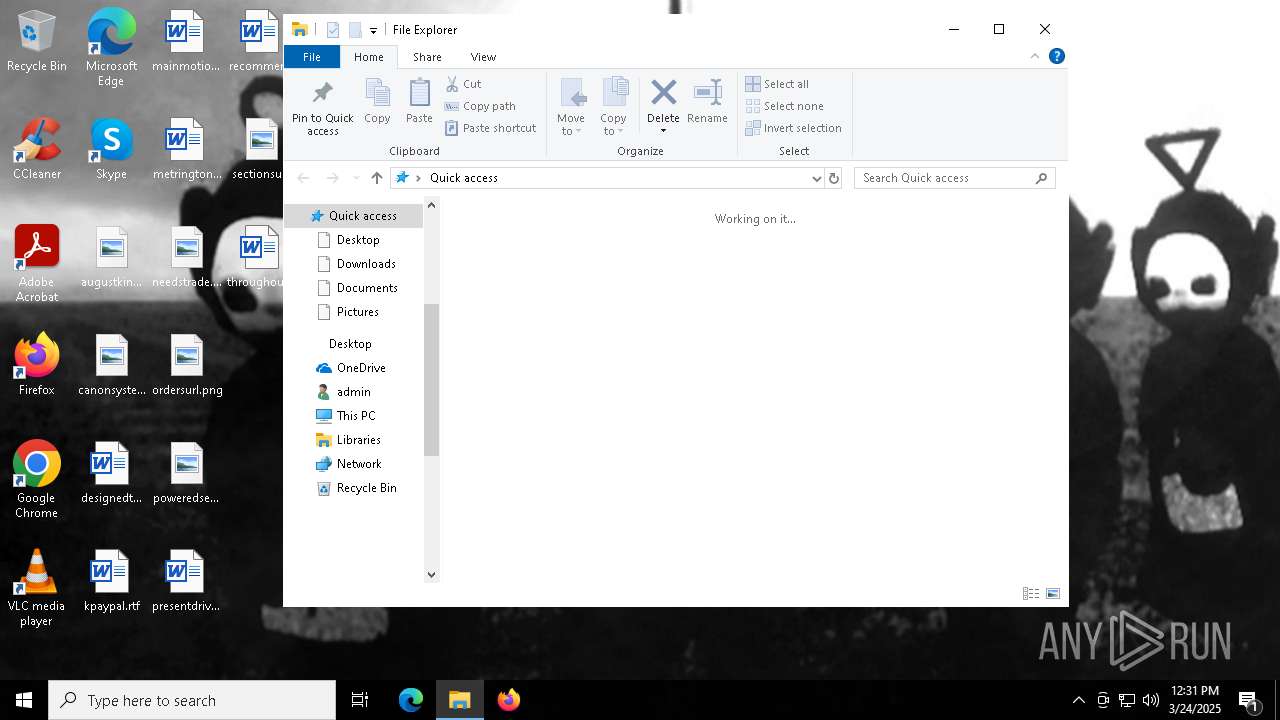Click Select none in ribbon
Viewport: 1280px width, 720px height.
785,106
